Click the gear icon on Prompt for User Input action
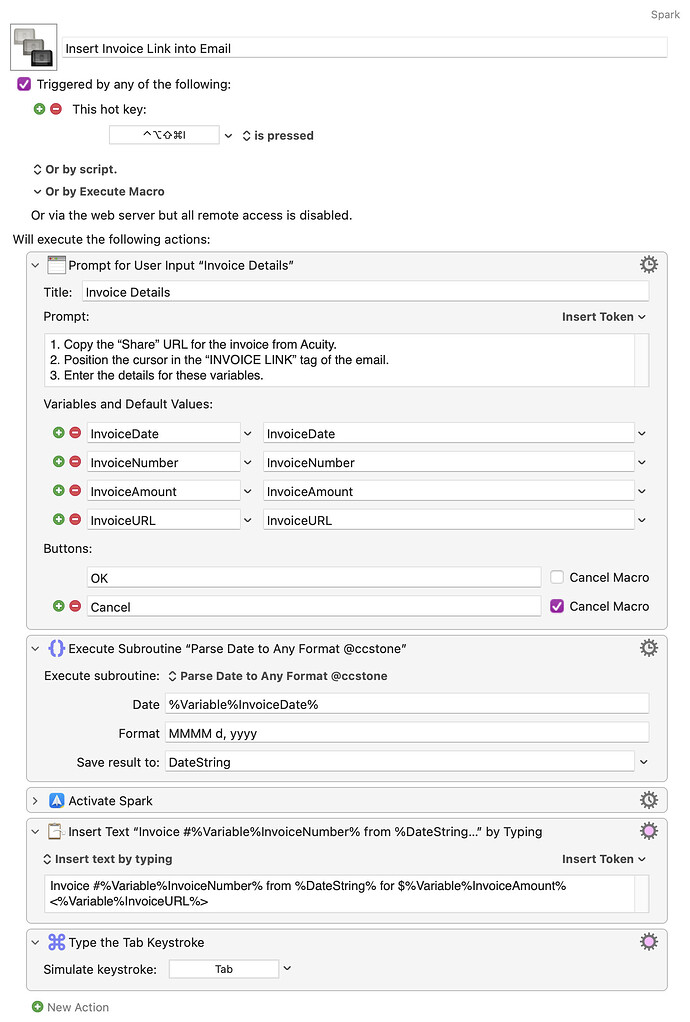This screenshot has width=690, height=1022. point(649,265)
